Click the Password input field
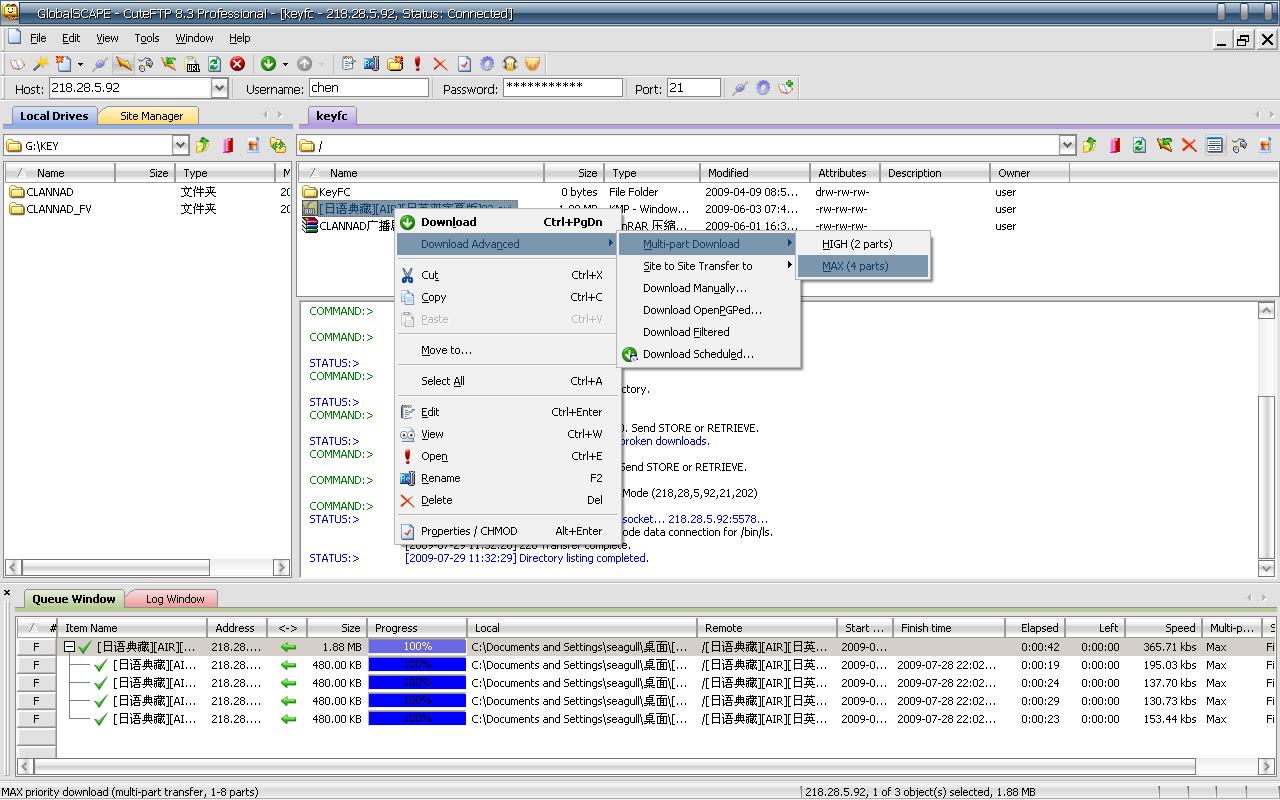The height and width of the screenshot is (800, 1280). (562, 88)
